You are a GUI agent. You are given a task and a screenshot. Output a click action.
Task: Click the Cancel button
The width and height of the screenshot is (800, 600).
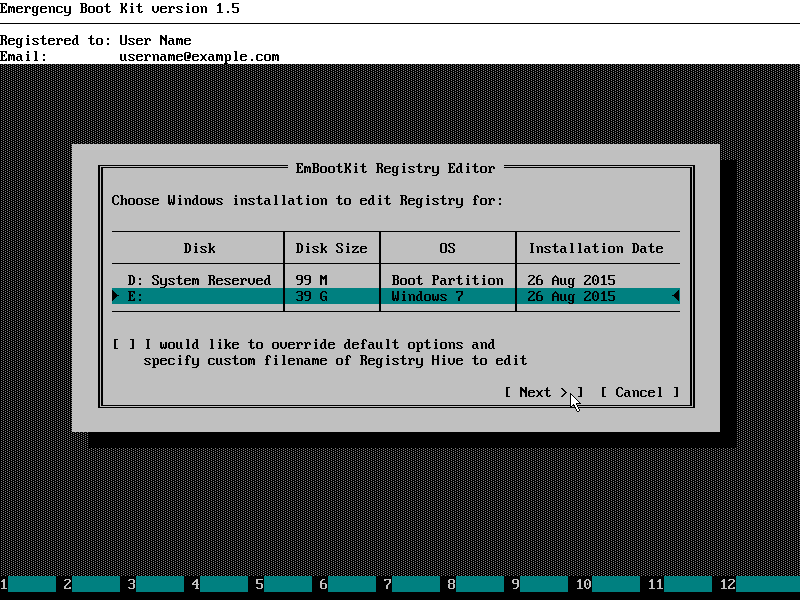[640, 392]
